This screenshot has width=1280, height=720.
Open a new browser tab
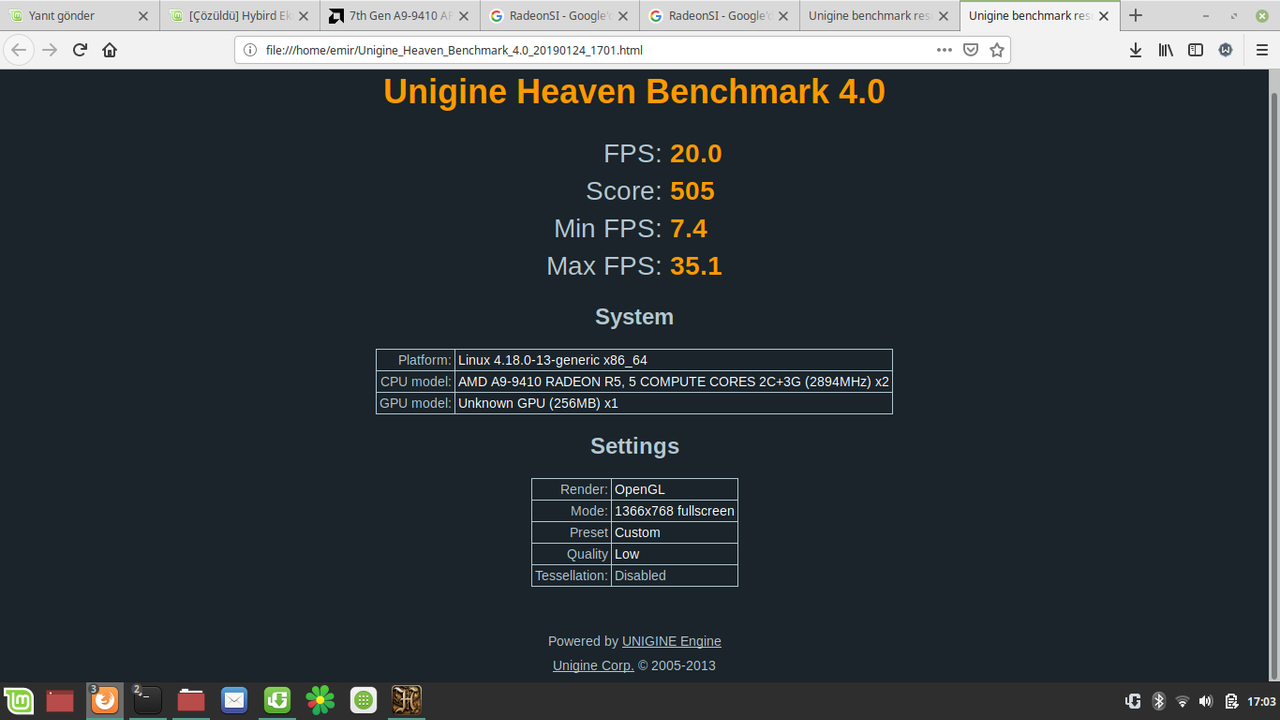coord(1136,16)
